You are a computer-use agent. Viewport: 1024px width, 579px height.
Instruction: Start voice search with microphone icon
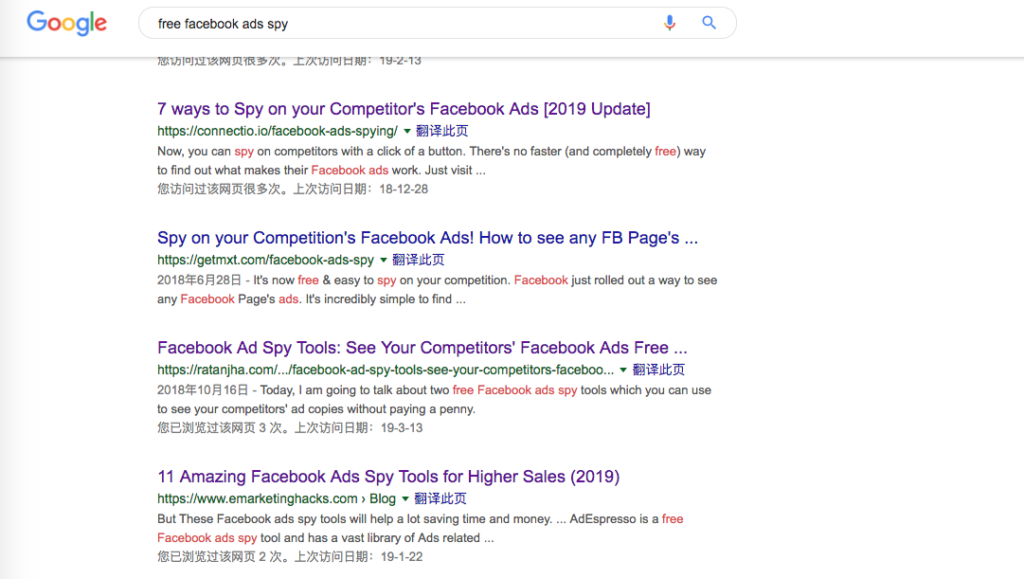(x=669, y=23)
